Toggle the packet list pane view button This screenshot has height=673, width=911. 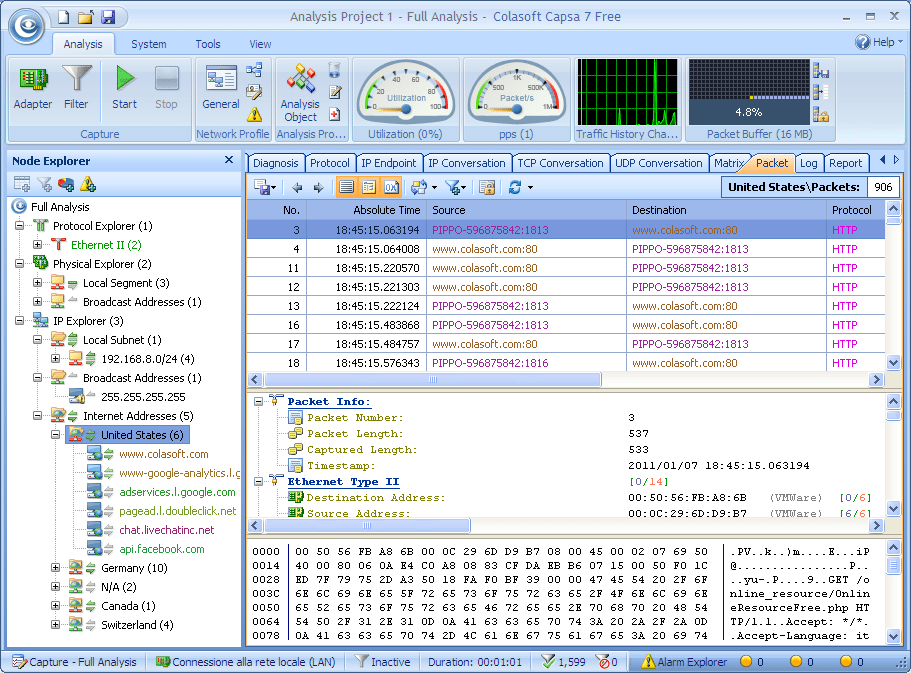click(x=346, y=187)
